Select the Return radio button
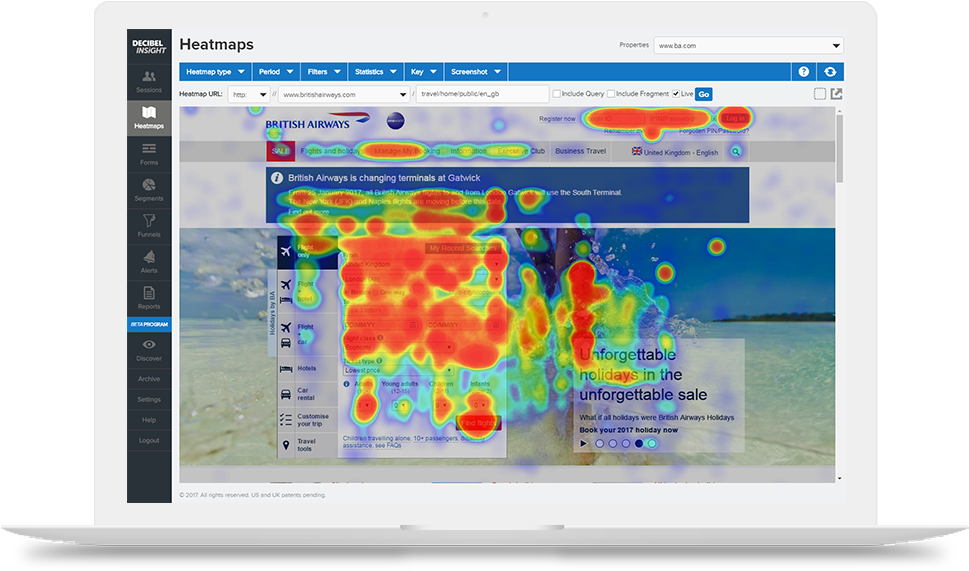Screen dimensions: 969x571 [347, 293]
